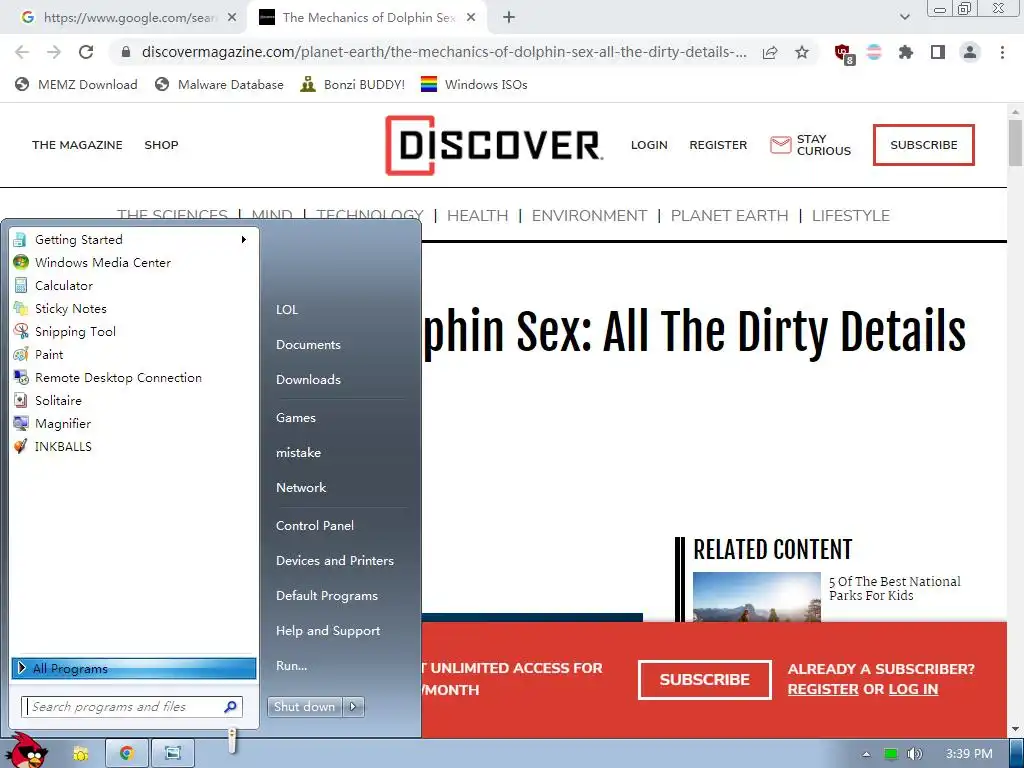Open Games from the Start menu
1024x768 pixels.
tap(296, 418)
